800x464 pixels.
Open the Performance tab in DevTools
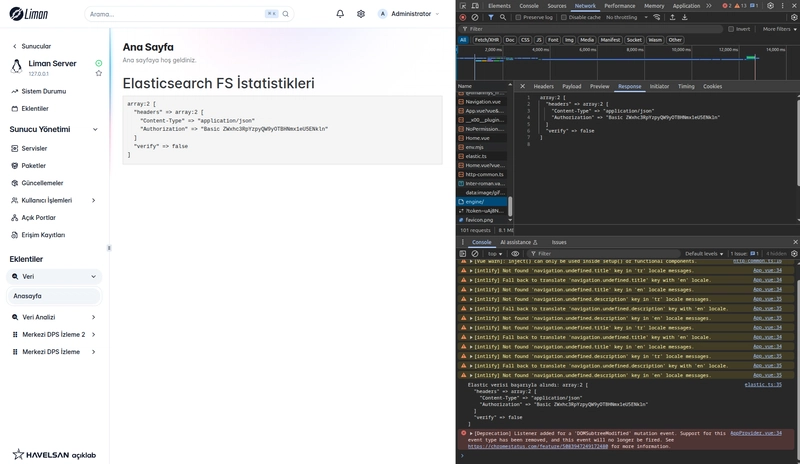point(619,6)
